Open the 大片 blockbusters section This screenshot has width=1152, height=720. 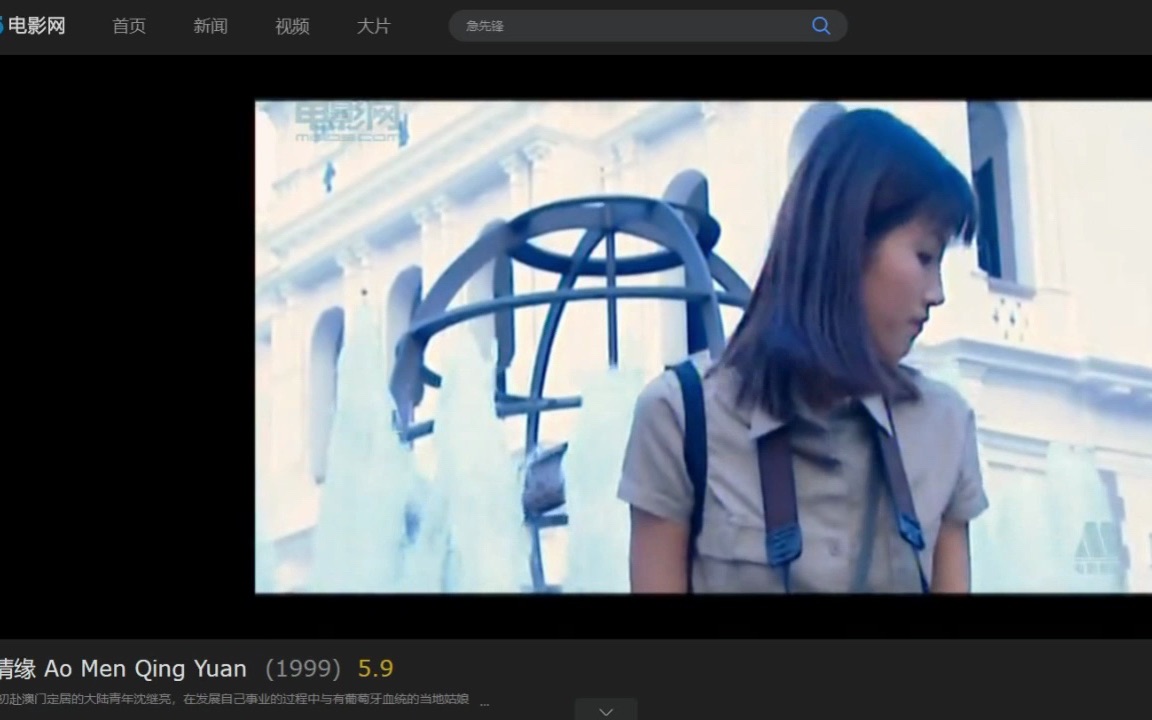[373, 26]
